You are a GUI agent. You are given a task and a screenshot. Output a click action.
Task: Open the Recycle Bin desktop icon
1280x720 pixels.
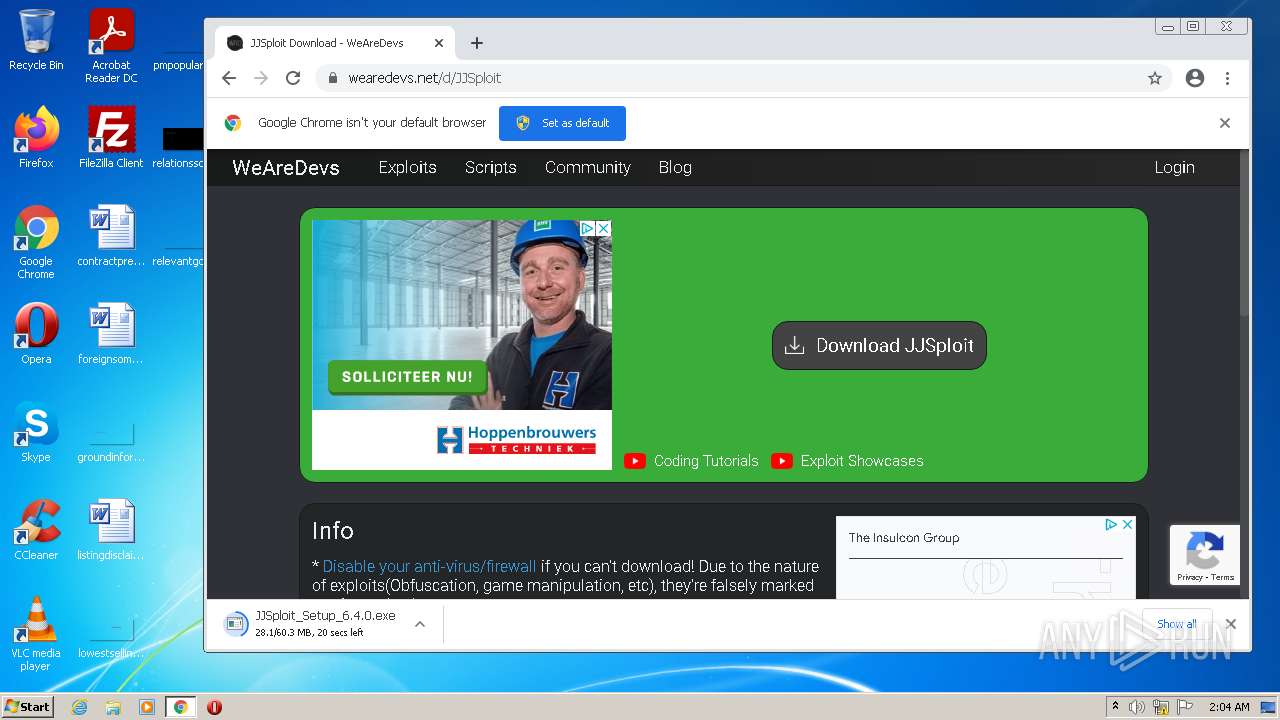click(x=36, y=40)
